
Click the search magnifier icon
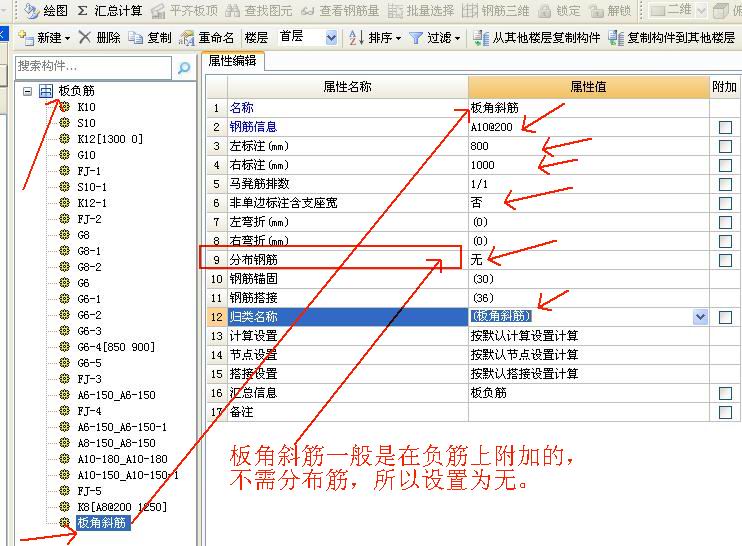click(184, 68)
